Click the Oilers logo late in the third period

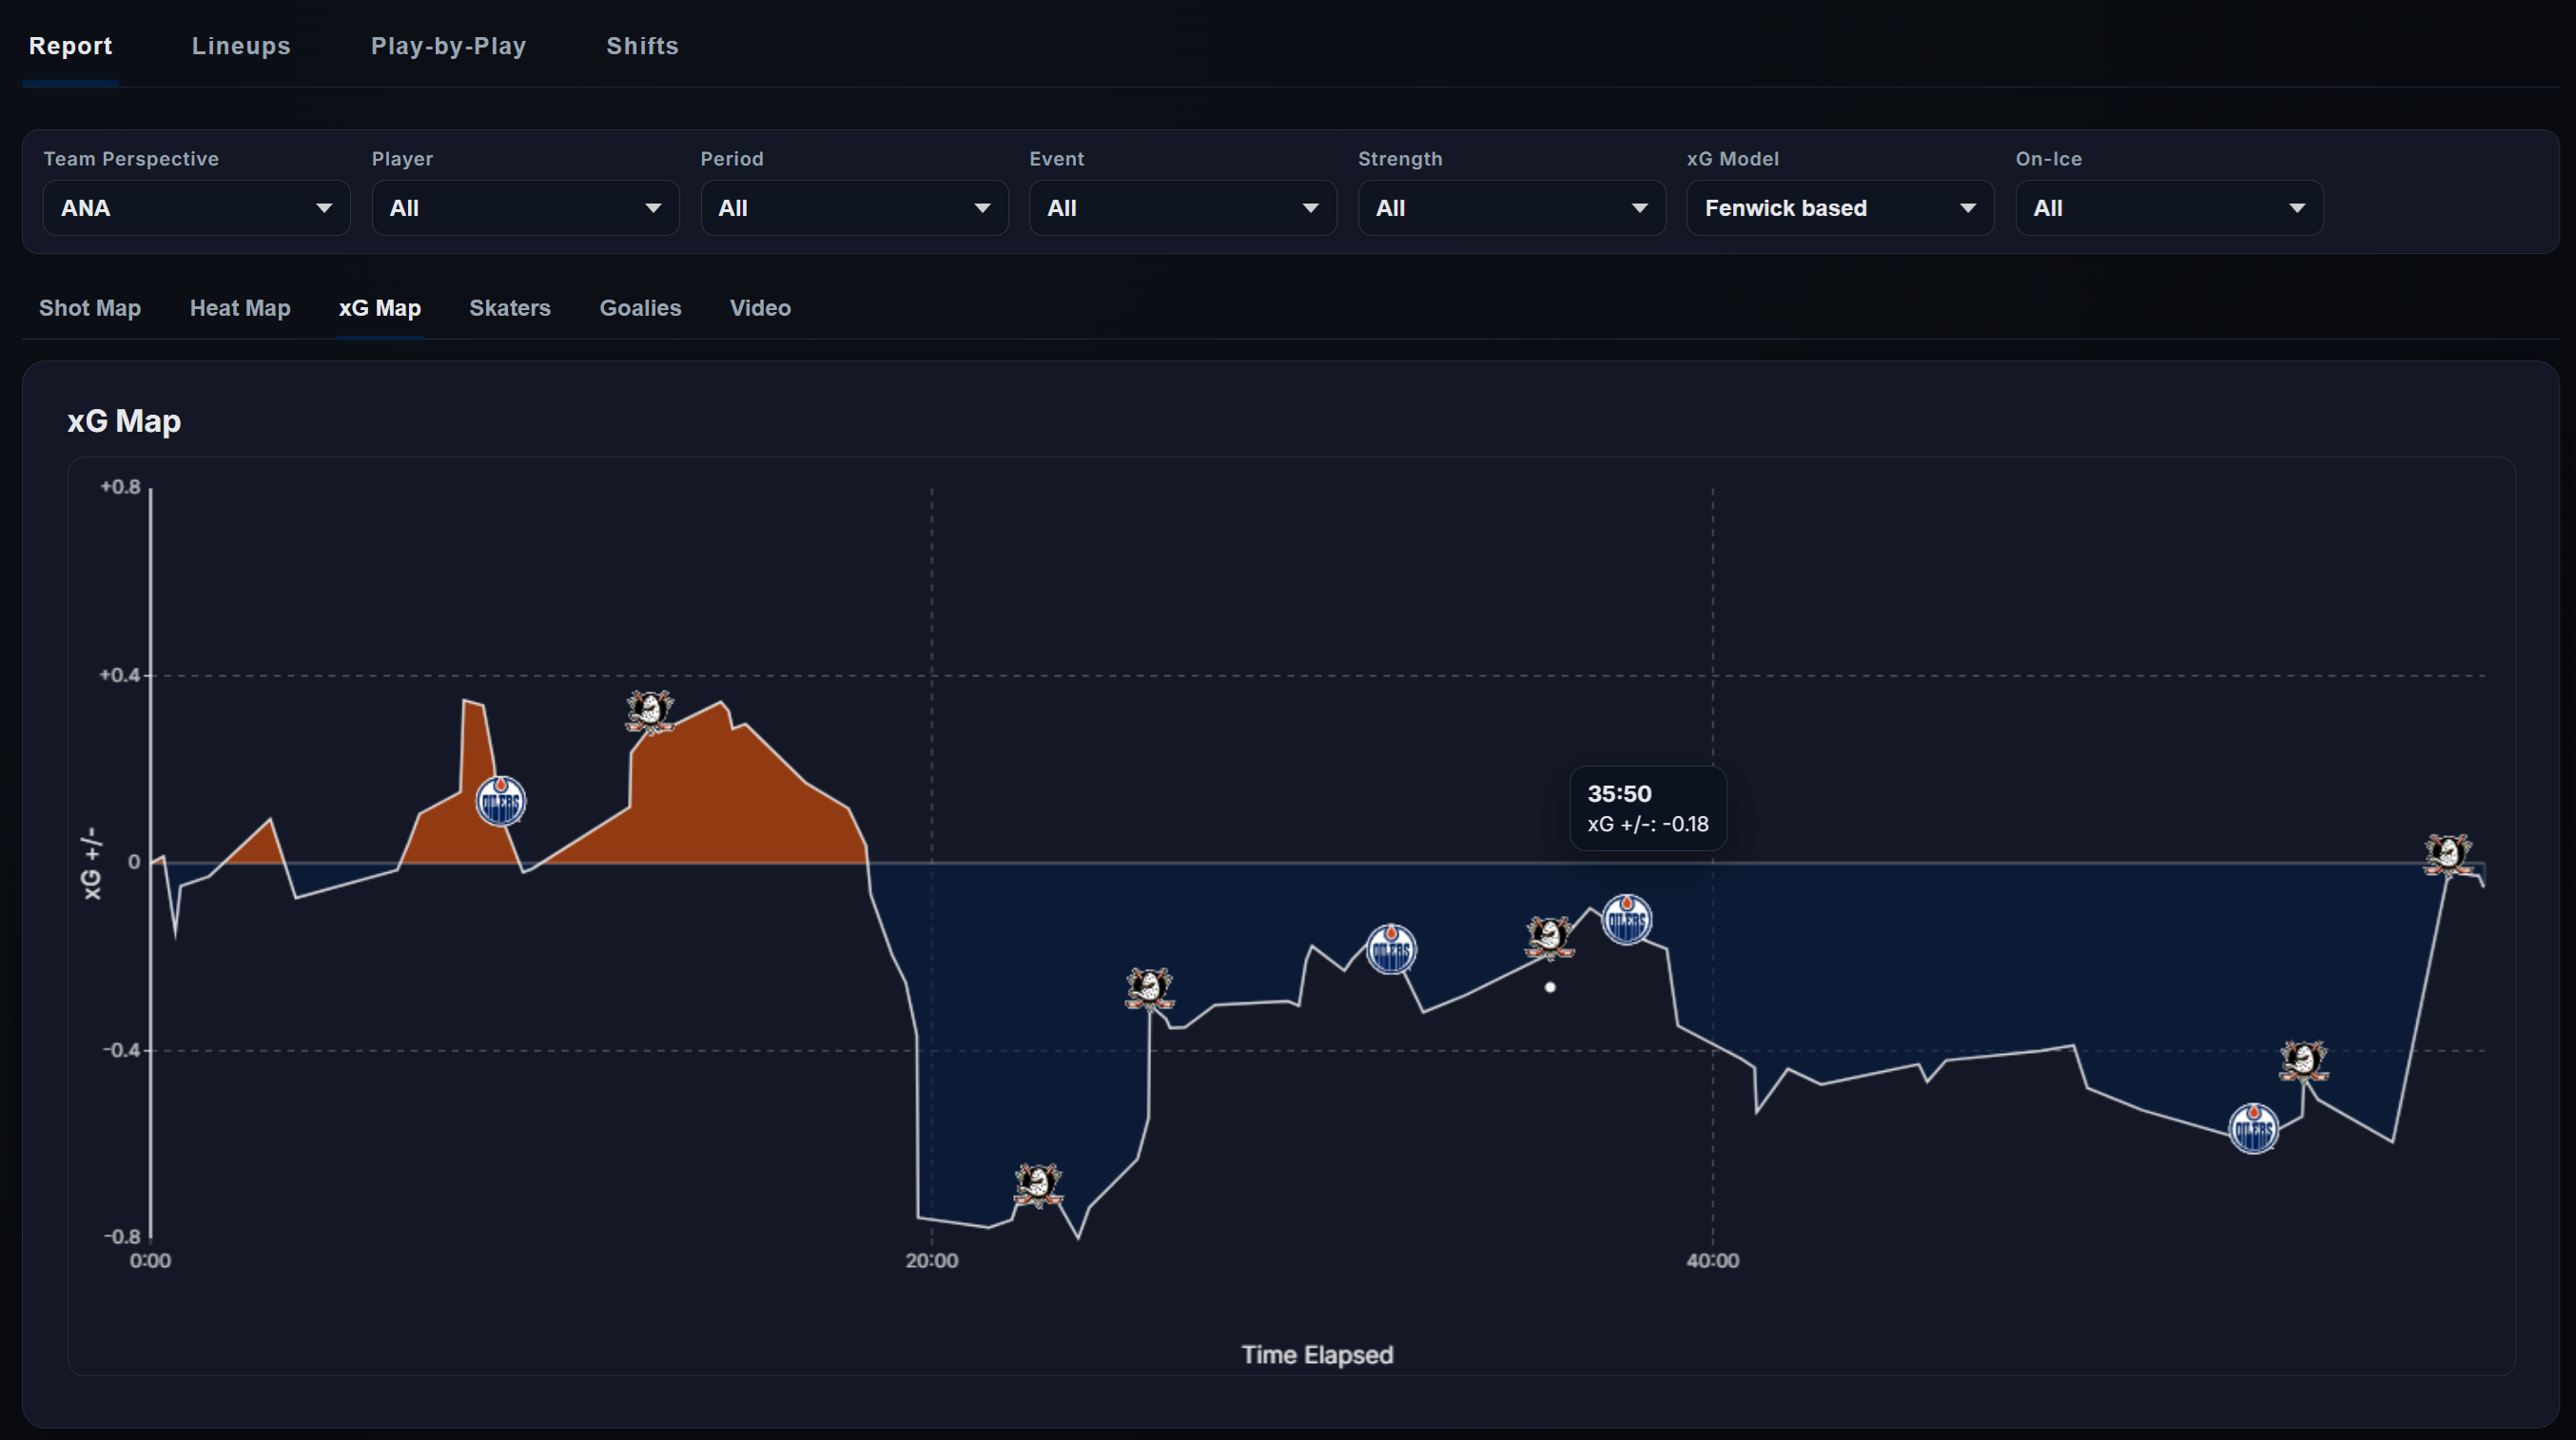coord(2253,1129)
